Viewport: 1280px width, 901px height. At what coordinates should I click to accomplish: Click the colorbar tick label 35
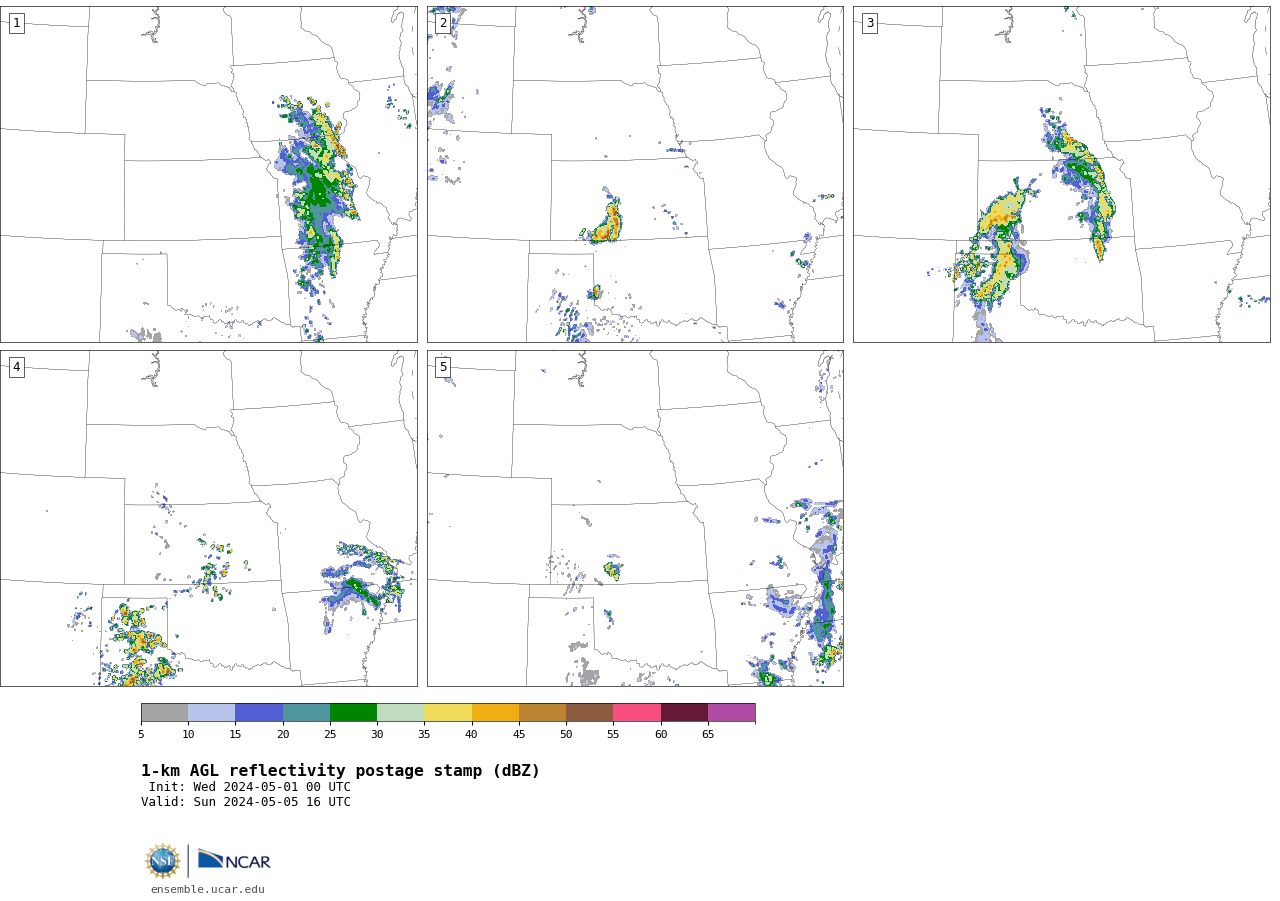[x=424, y=735]
